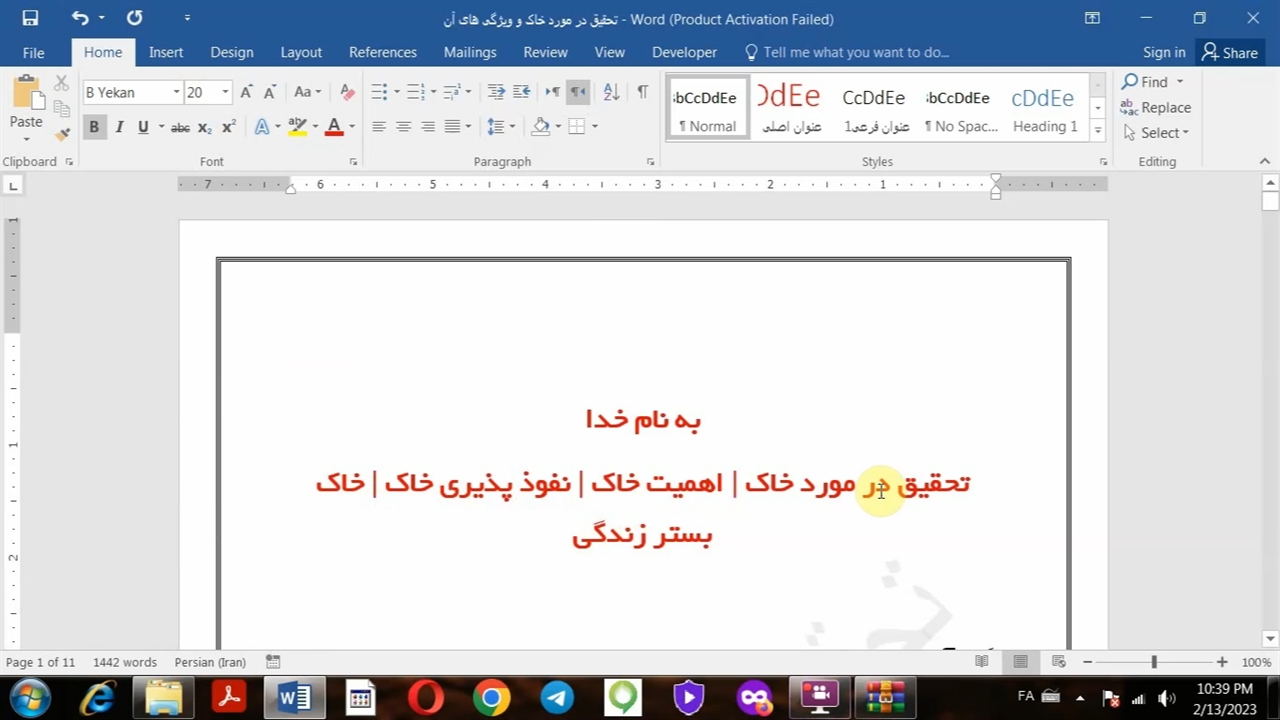
Task: Clear all formatting with the eraser icon
Action: (x=347, y=92)
